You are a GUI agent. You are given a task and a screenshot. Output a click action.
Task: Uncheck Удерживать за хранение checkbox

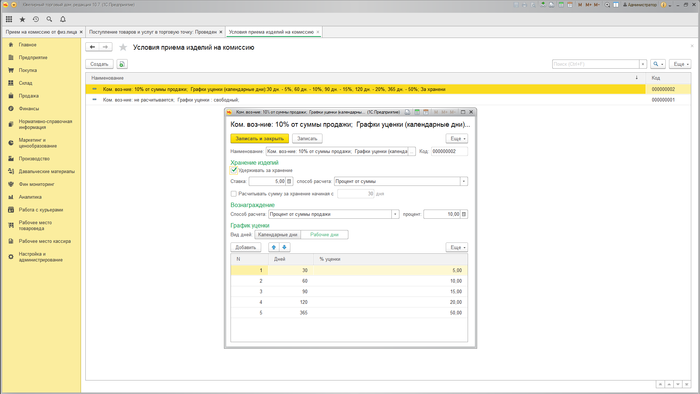(x=233, y=170)
